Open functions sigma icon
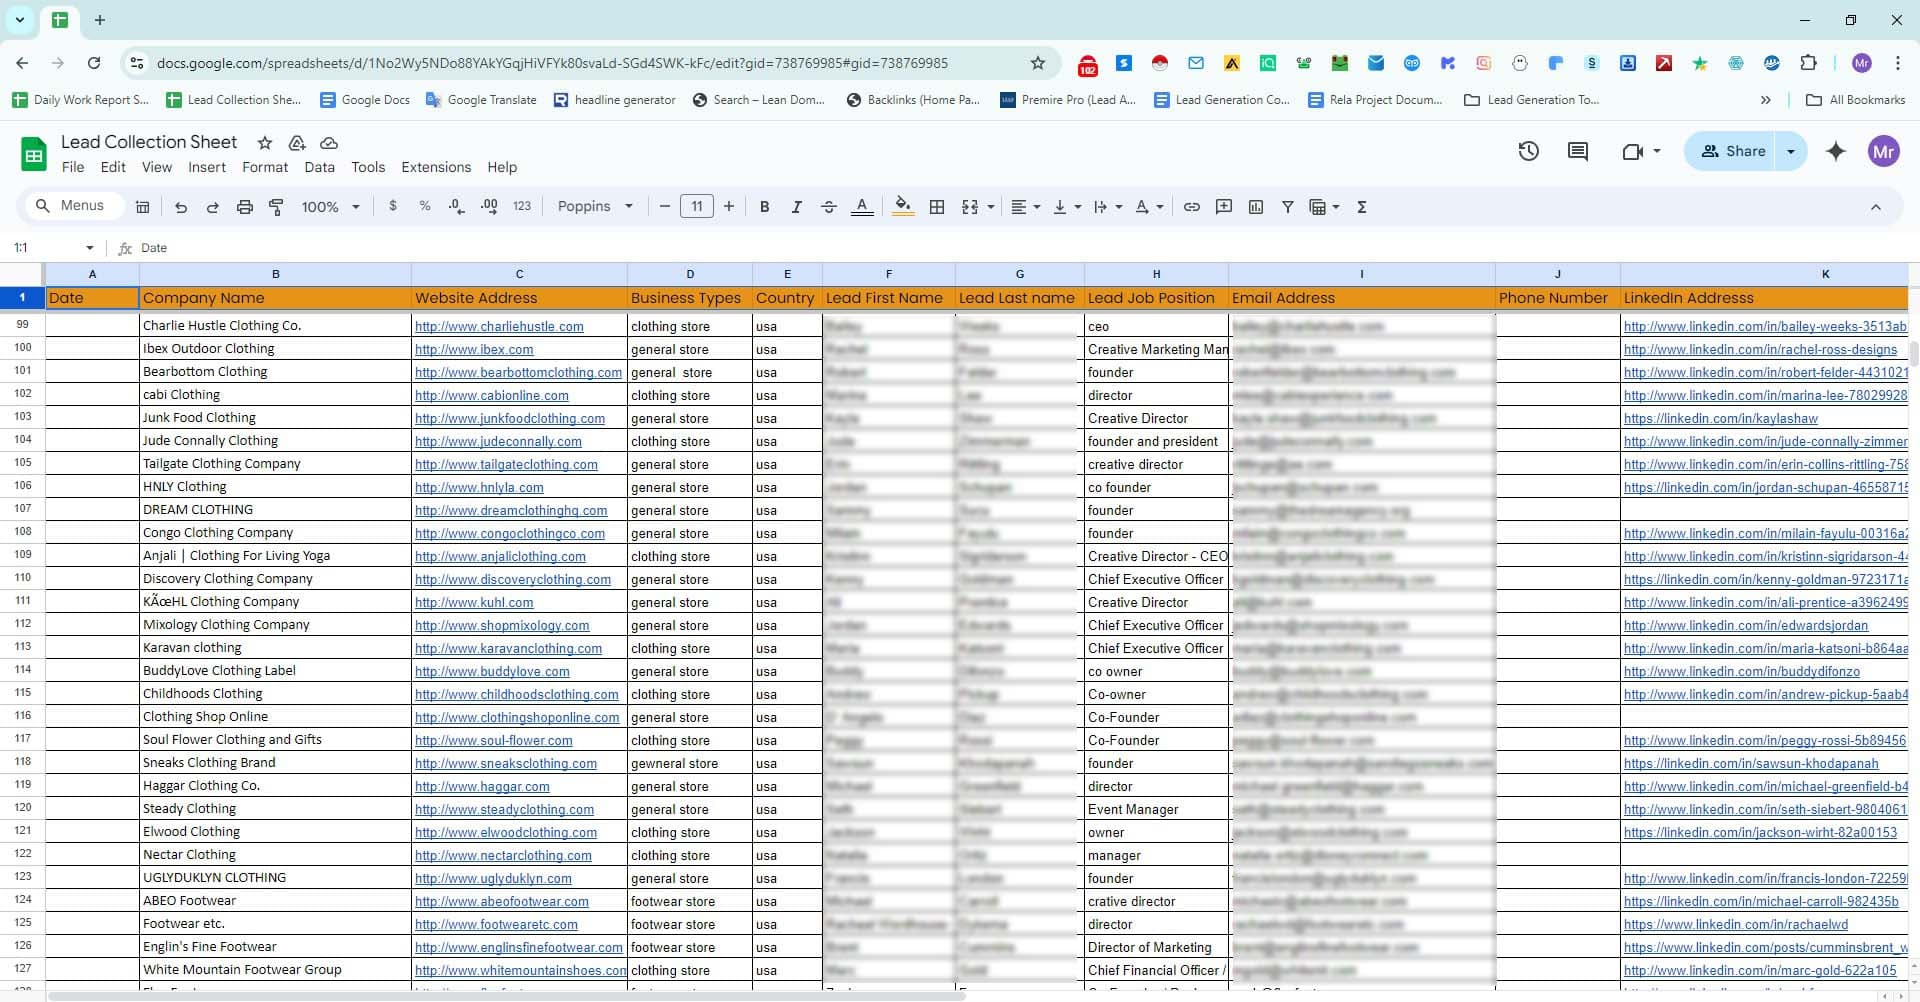 pos(1362,207)
